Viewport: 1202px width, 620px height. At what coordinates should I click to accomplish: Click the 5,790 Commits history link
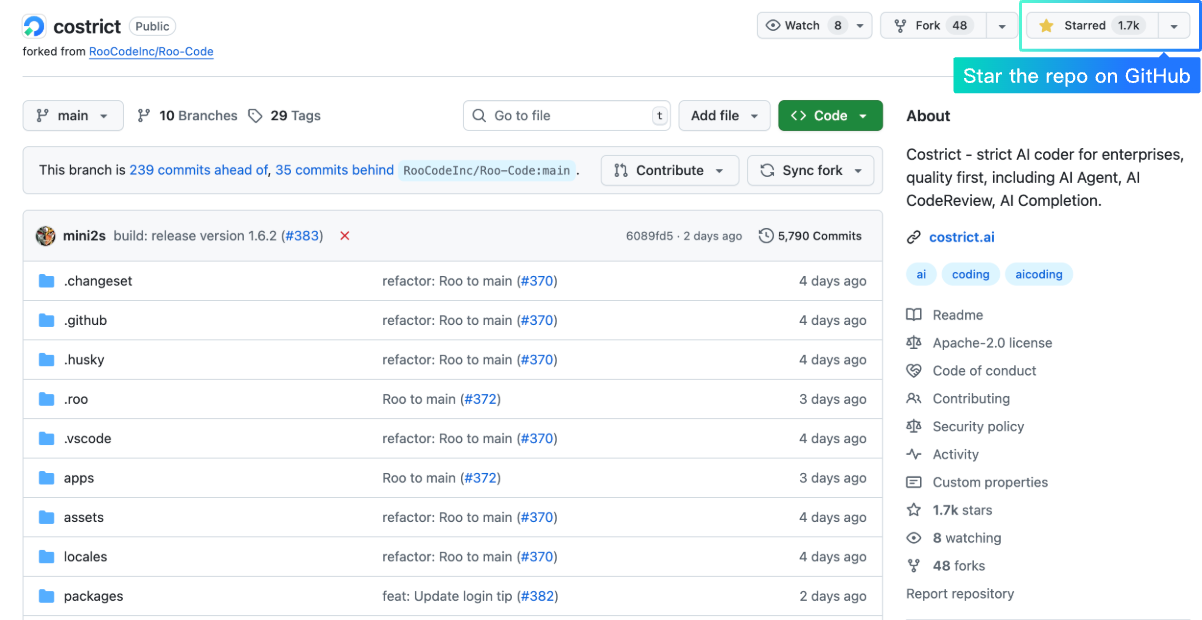pos(810,236)
